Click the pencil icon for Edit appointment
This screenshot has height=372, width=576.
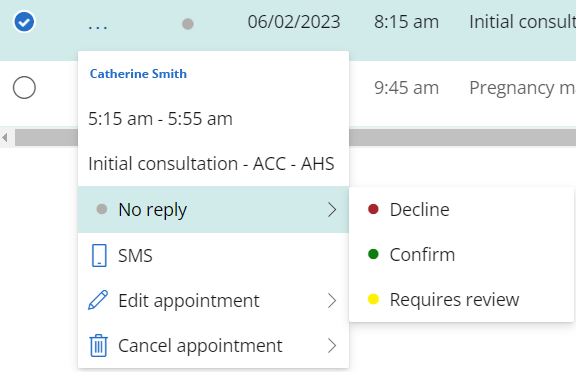[x=98, y=300]
